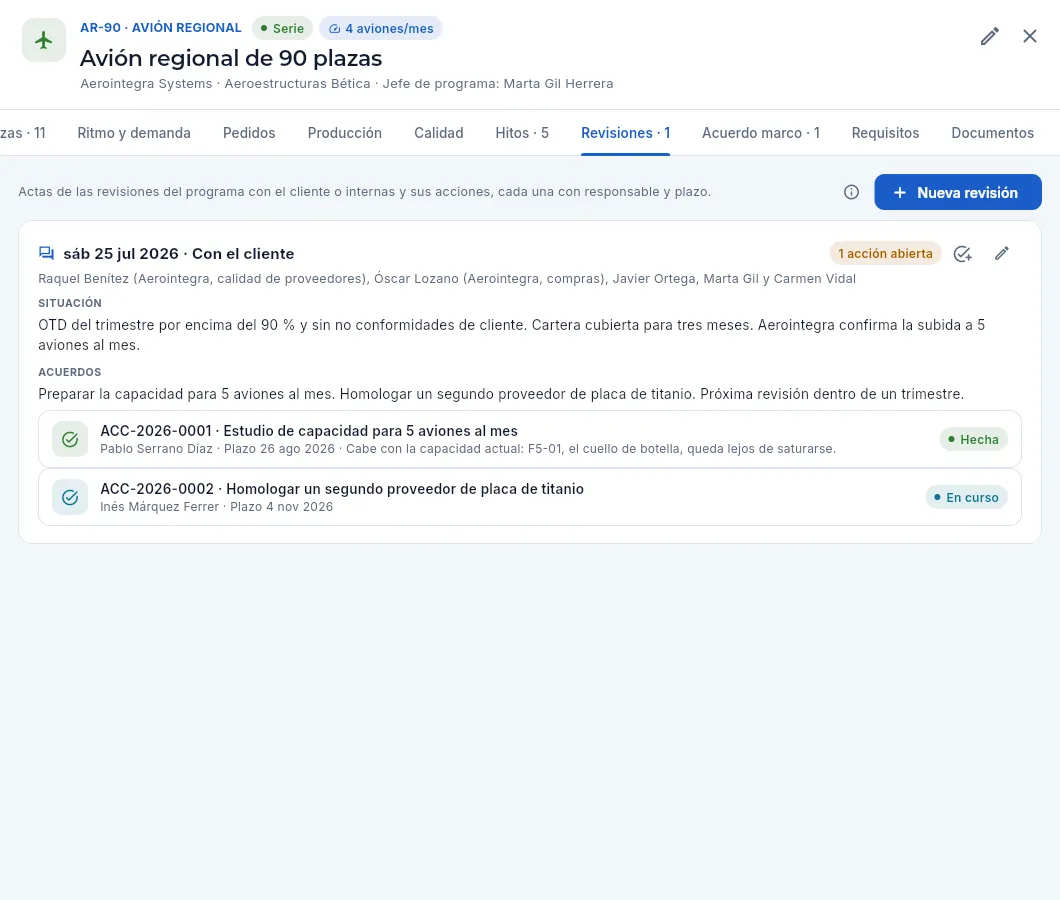Screen dimensions: 1060x900
Task: Open the info icon beside Nueva revisión
Action: coord(851,192)
